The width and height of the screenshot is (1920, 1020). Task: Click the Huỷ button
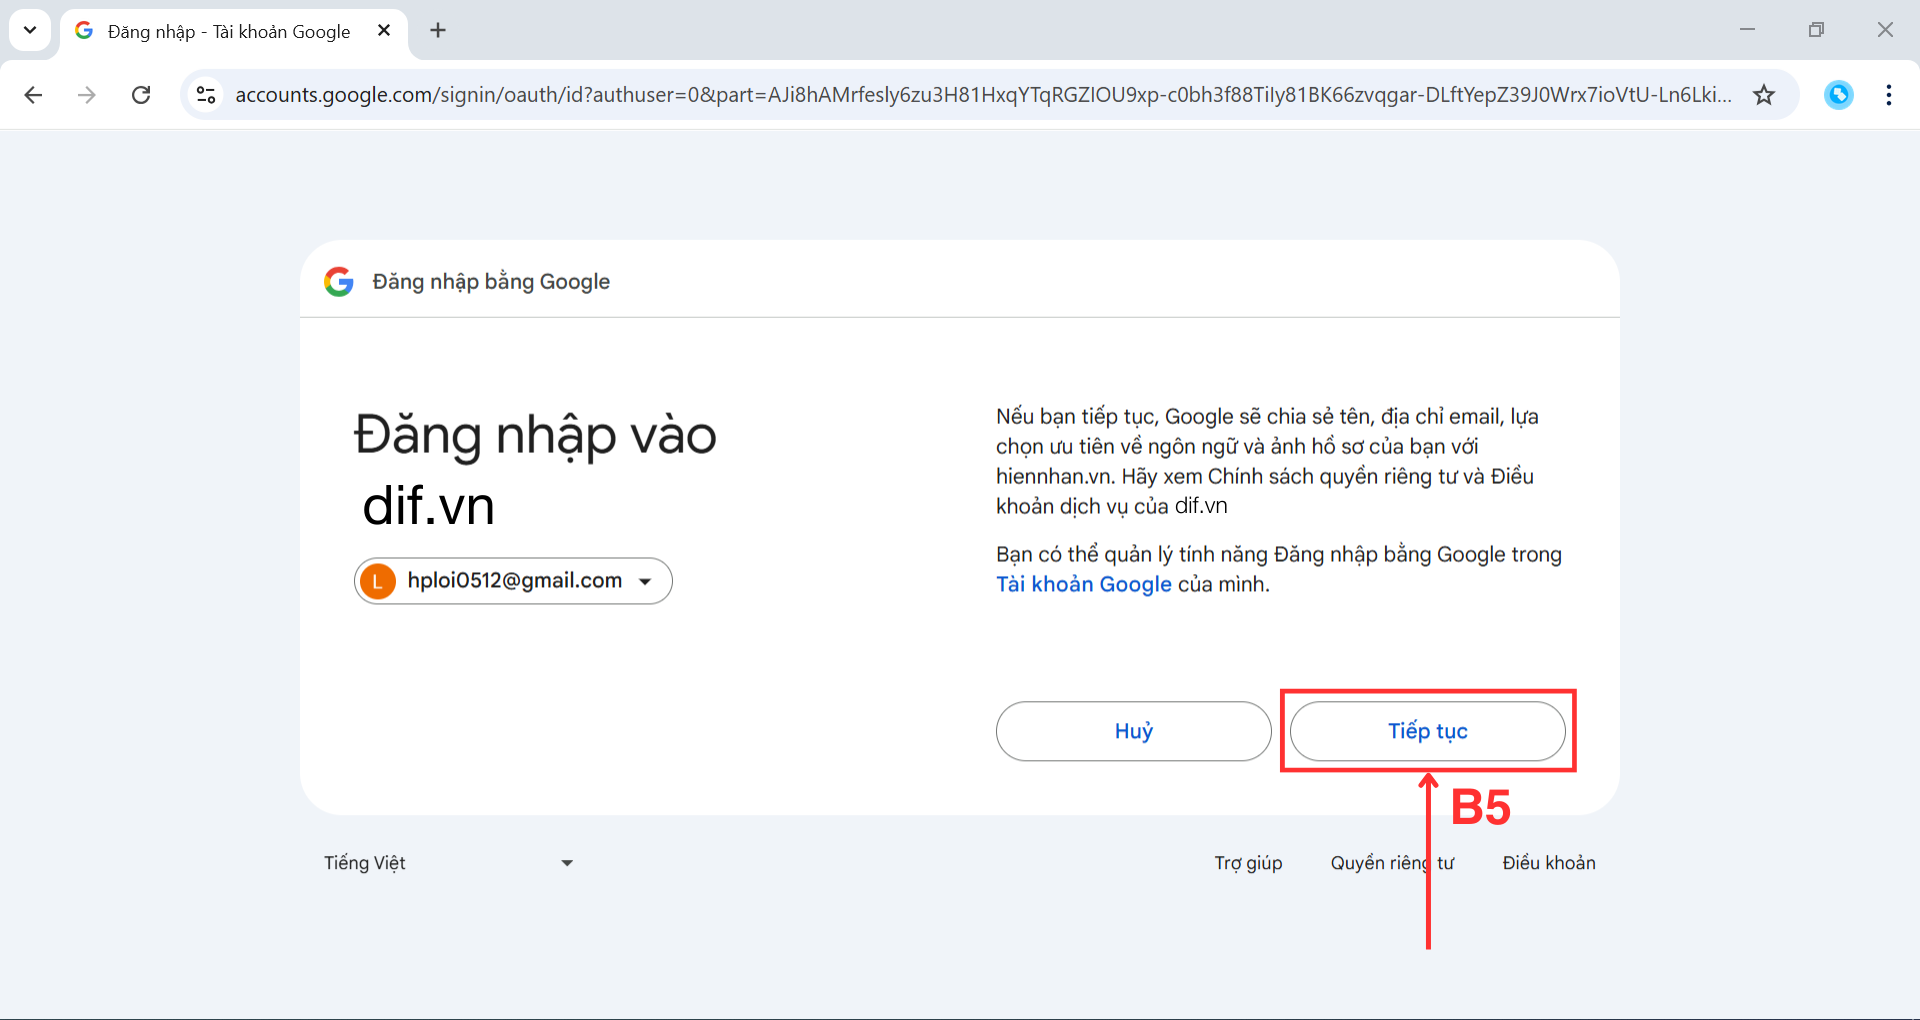[1134, 731]
